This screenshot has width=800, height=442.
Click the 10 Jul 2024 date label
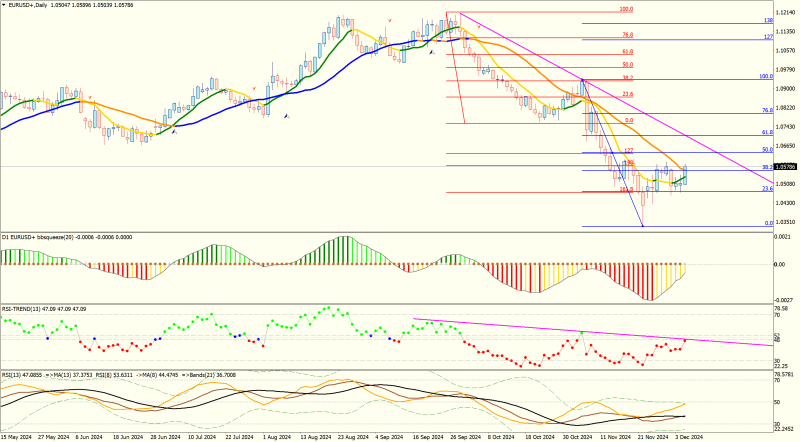(x=203, y=437)
